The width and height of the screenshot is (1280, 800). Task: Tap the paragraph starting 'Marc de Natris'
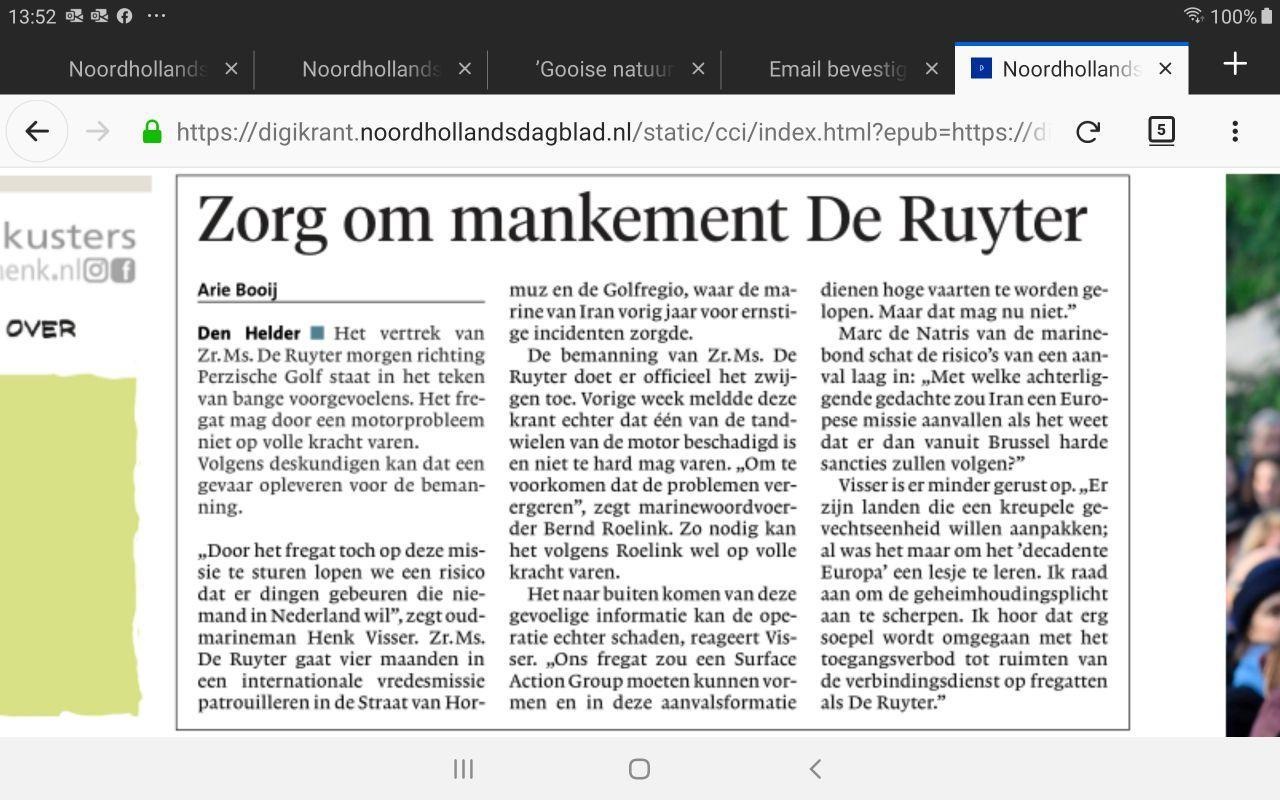[x=964, y=398]
